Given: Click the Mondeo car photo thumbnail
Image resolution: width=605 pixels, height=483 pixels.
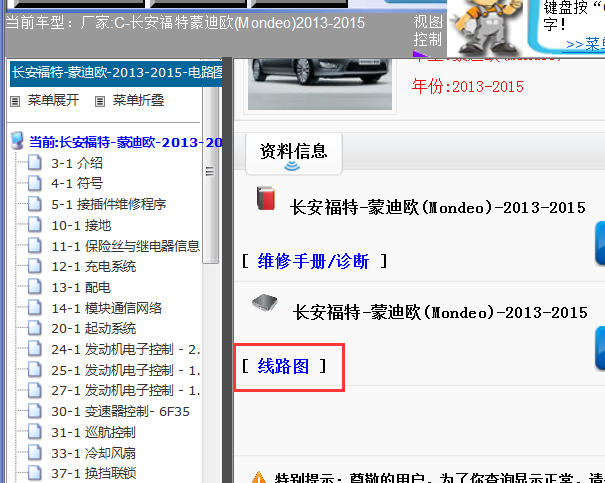Looking at the screenshot, I should coord(319,84).
